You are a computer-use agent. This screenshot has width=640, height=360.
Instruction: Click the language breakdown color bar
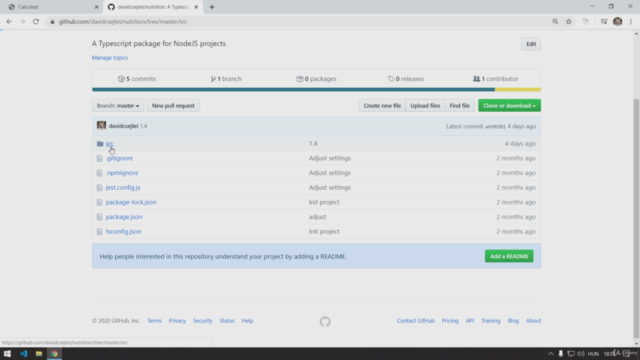point(316,89)
